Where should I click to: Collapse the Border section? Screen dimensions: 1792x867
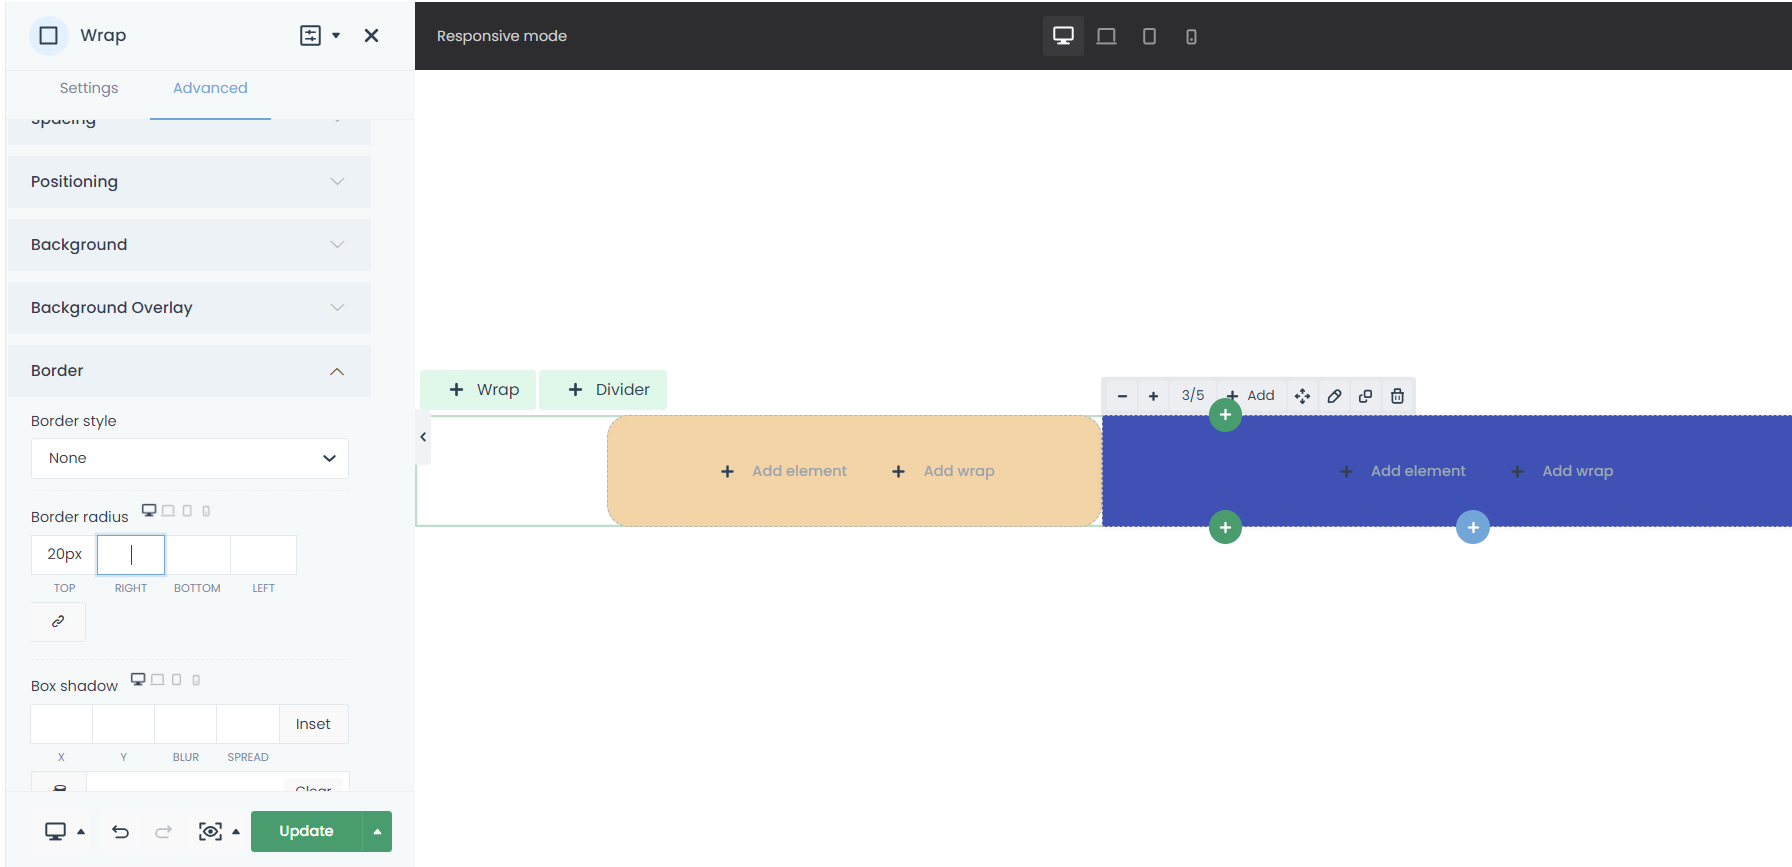[x=189, y=371]
